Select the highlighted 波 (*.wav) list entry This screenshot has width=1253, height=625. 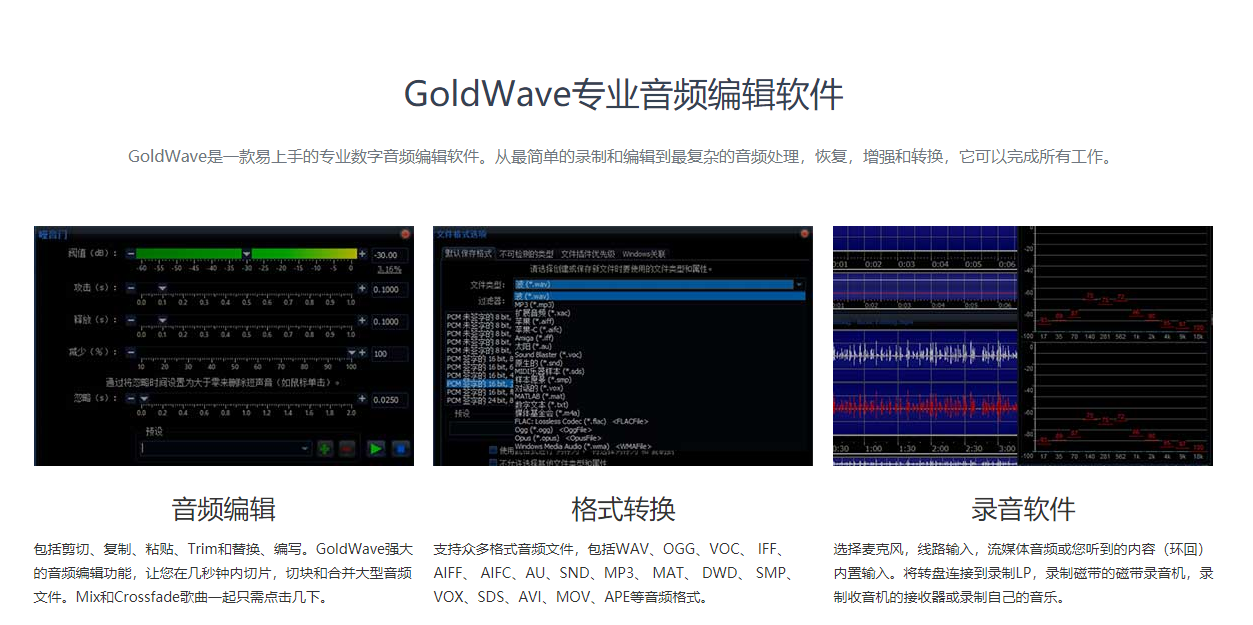tap(659, 296)
